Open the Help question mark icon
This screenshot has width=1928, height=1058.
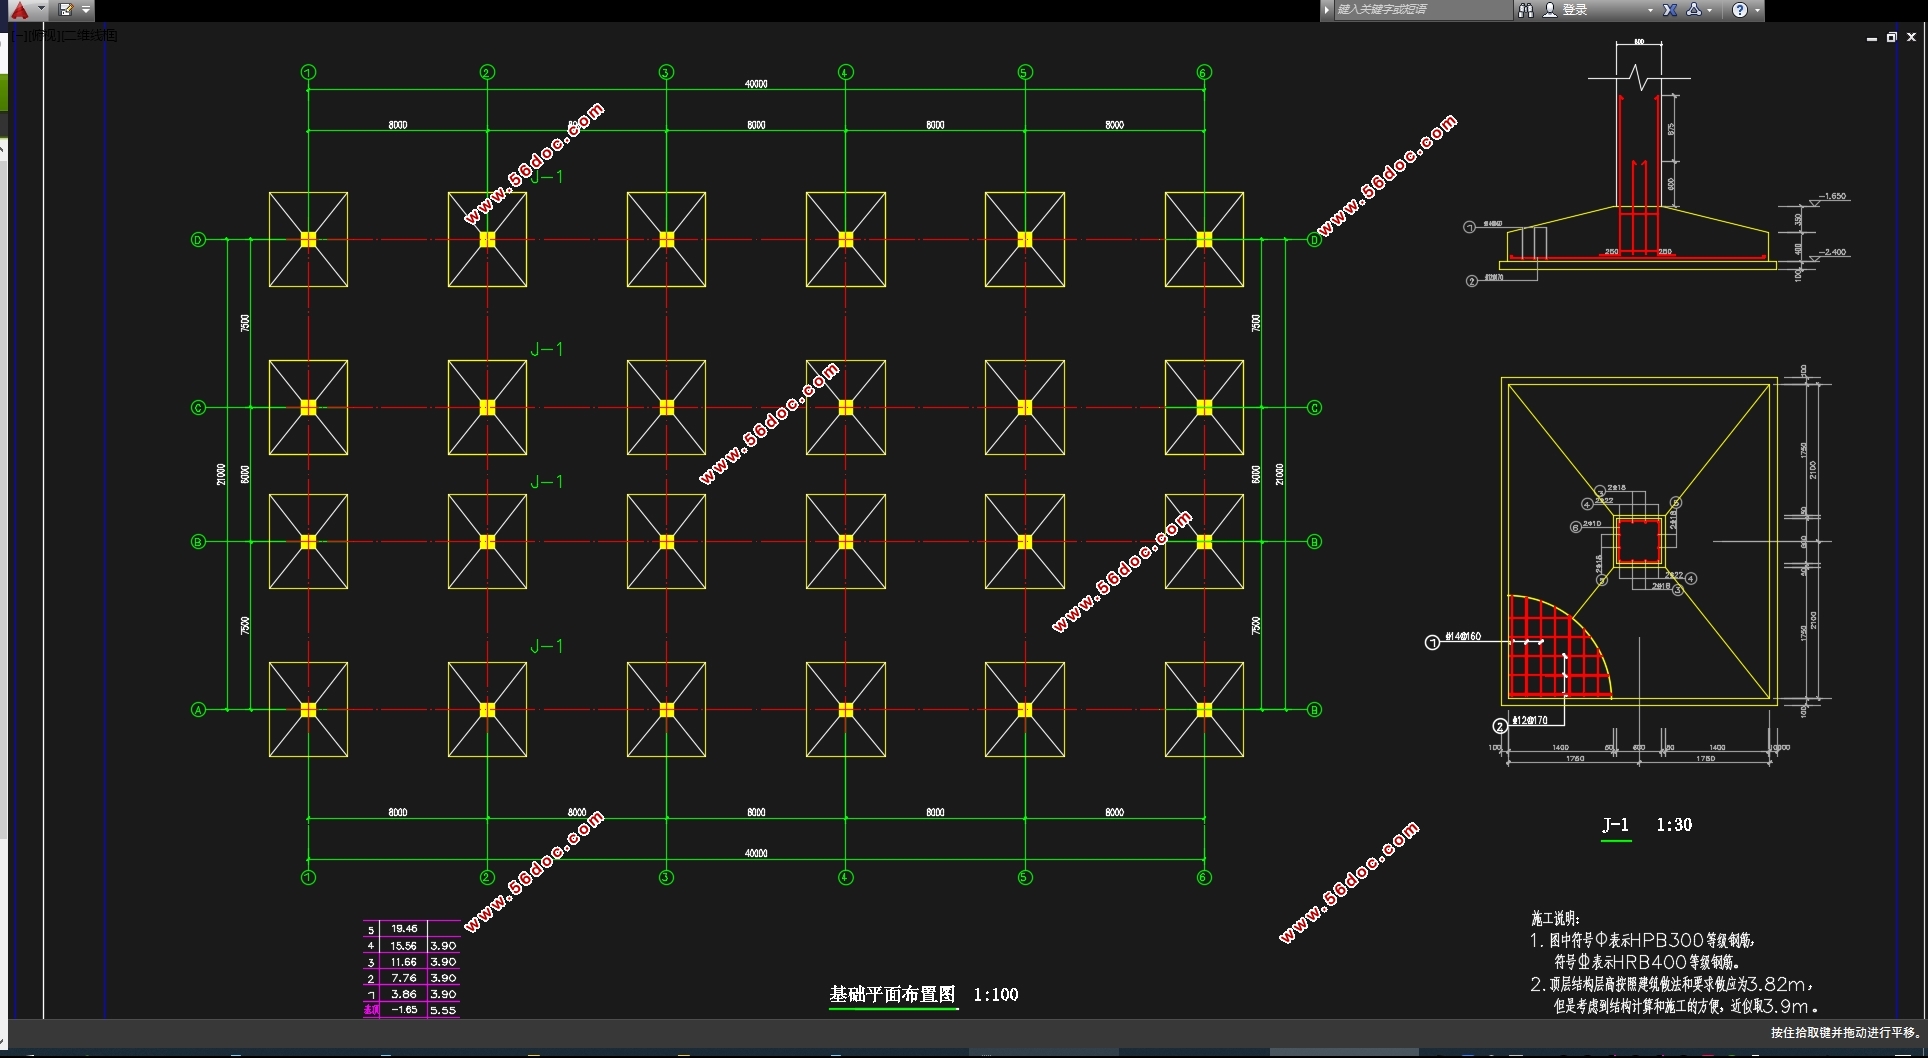click(x=1740, y=10)
